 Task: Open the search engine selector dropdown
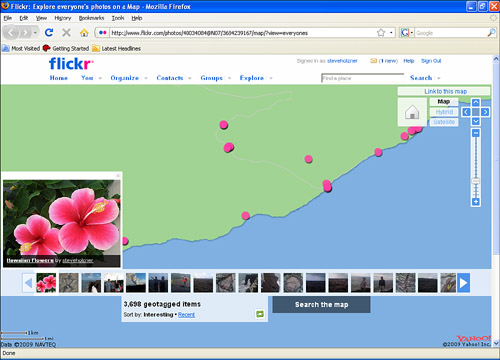412,33
